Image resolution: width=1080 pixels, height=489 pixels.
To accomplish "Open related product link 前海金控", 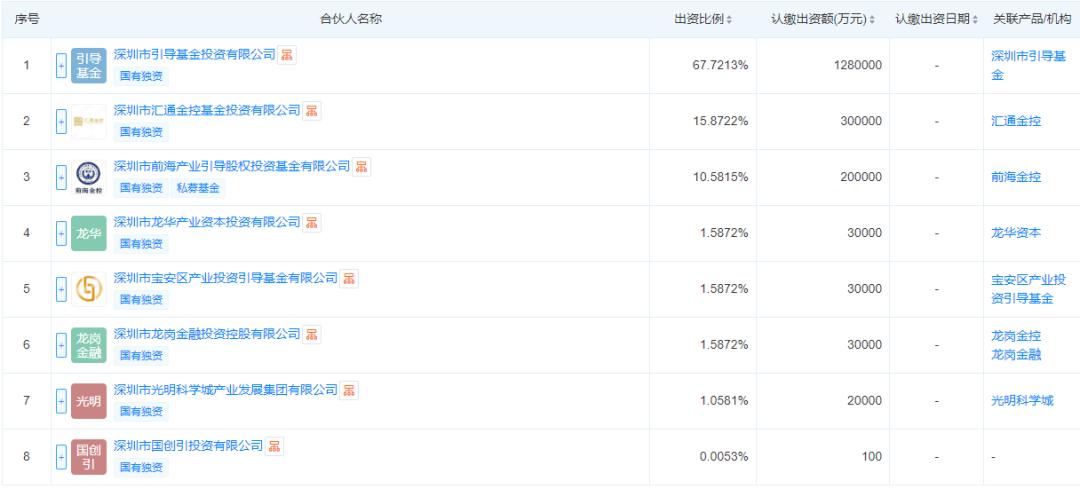I will [x=1015, y=177].
